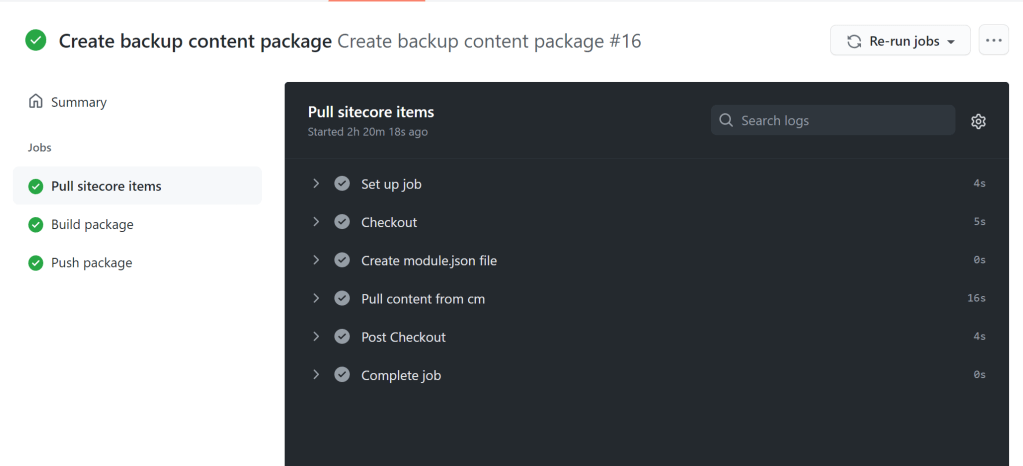Image resolution: width=1023 pixels, height=466 pixels.
Task: Click status check icon for Complete job
Action: click(342, 375)
